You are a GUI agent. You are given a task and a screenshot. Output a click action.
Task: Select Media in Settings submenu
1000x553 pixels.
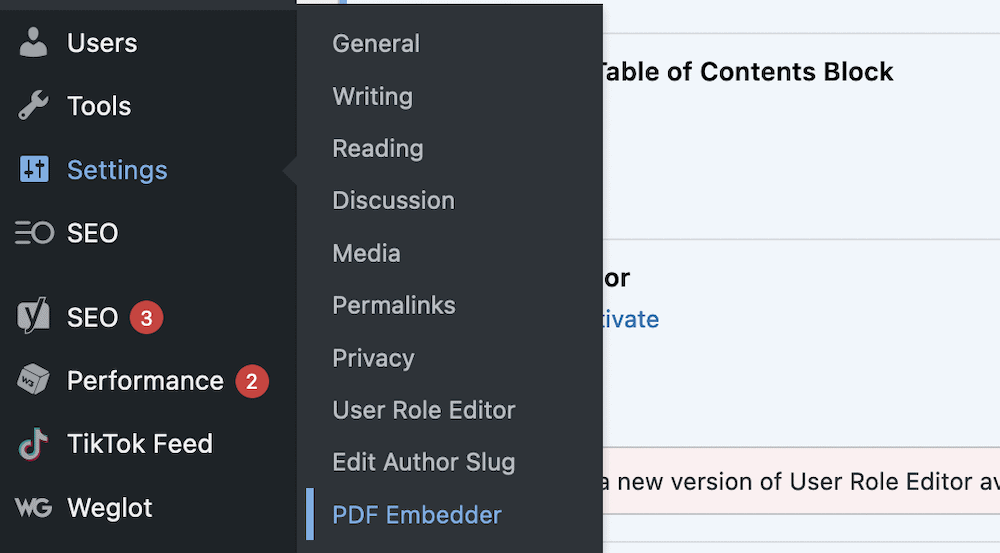366,253
